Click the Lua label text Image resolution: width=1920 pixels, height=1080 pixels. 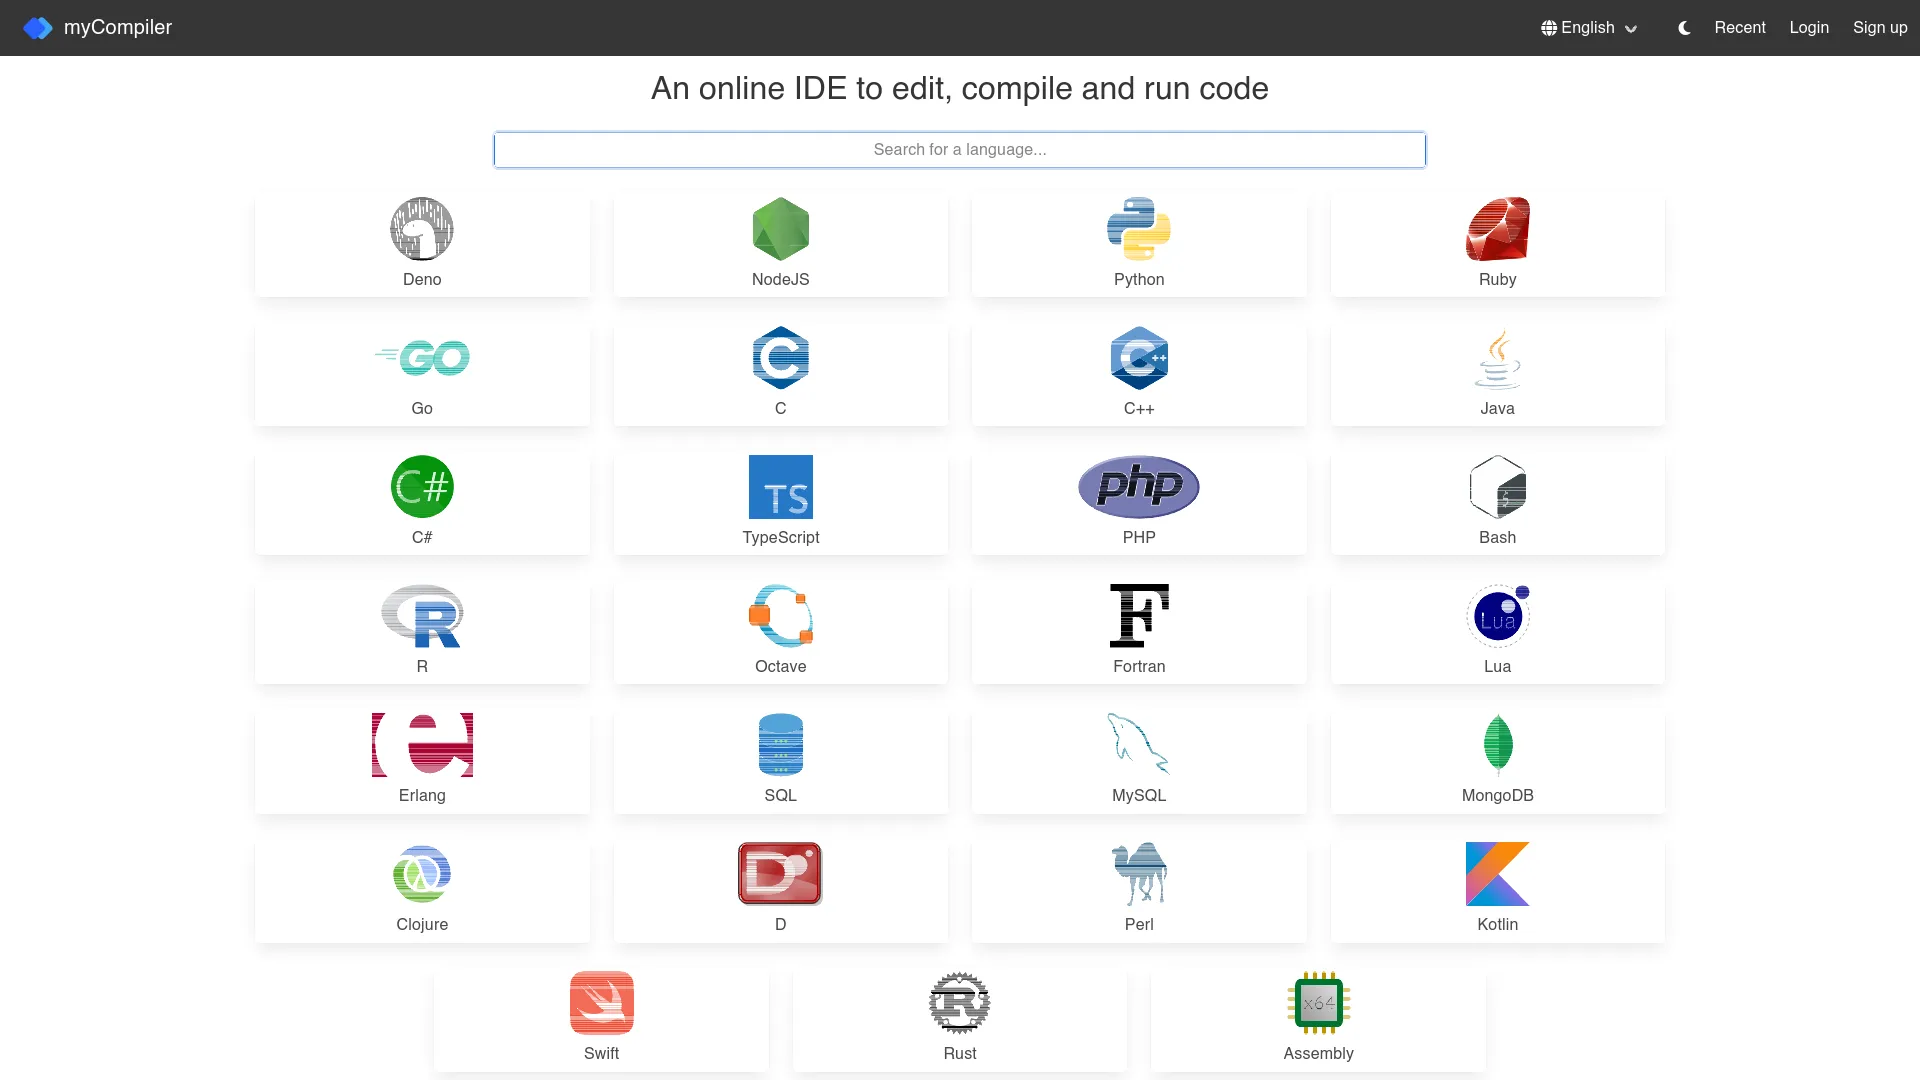coord(1498,667)
